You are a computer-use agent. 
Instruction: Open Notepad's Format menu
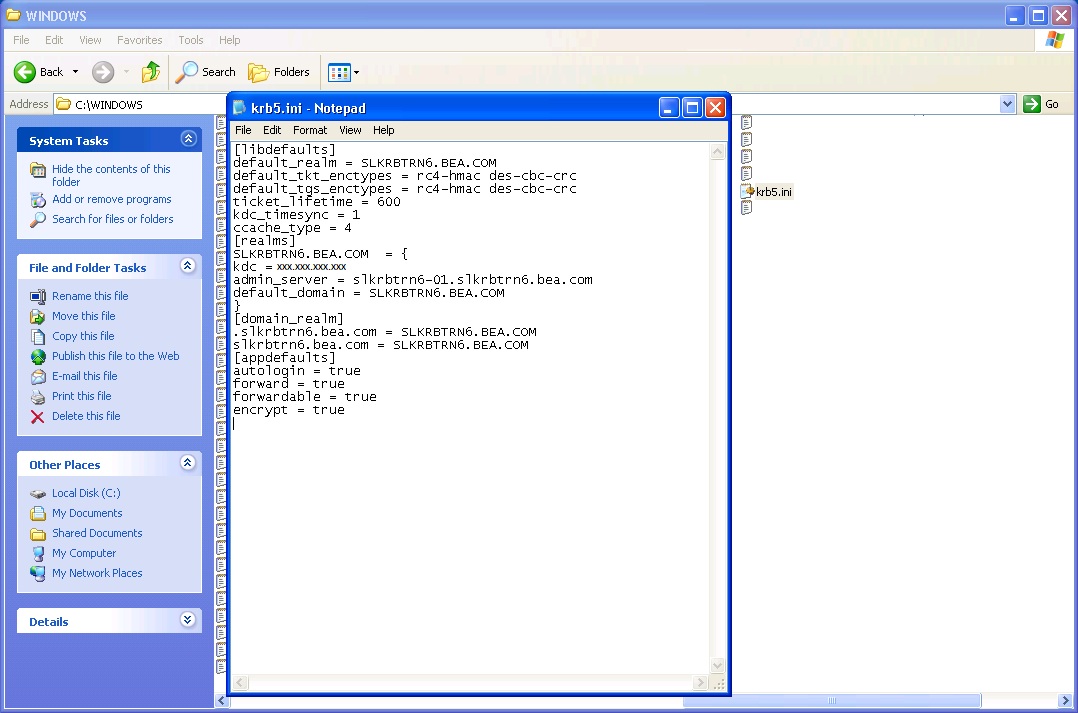310,130
